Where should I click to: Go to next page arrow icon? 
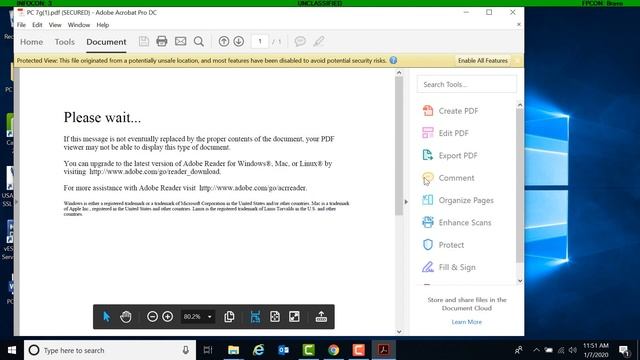tap(239, 41)
